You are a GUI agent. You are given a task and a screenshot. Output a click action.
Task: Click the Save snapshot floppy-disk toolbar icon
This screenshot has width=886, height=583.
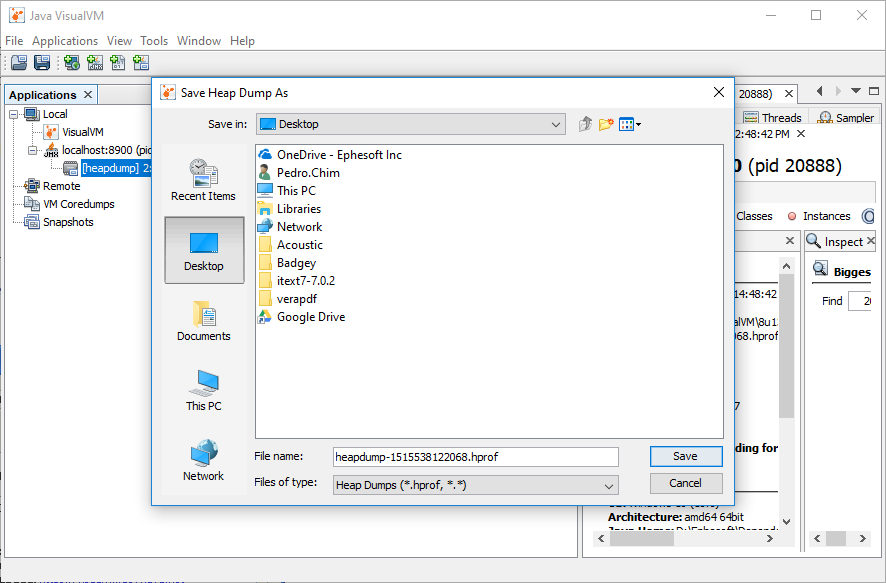(42, 62)
